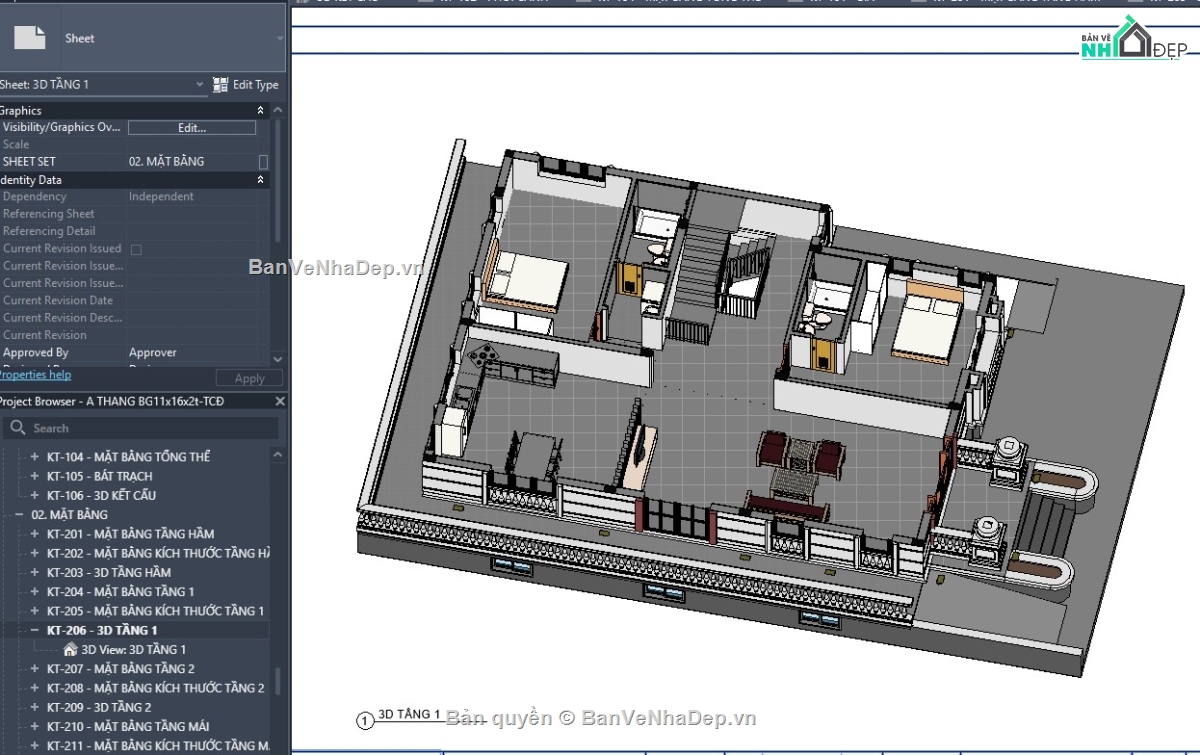Click the Properties panel scroll-down arrow
This screenshot has width=1200, height=755.
pos(277,358)
